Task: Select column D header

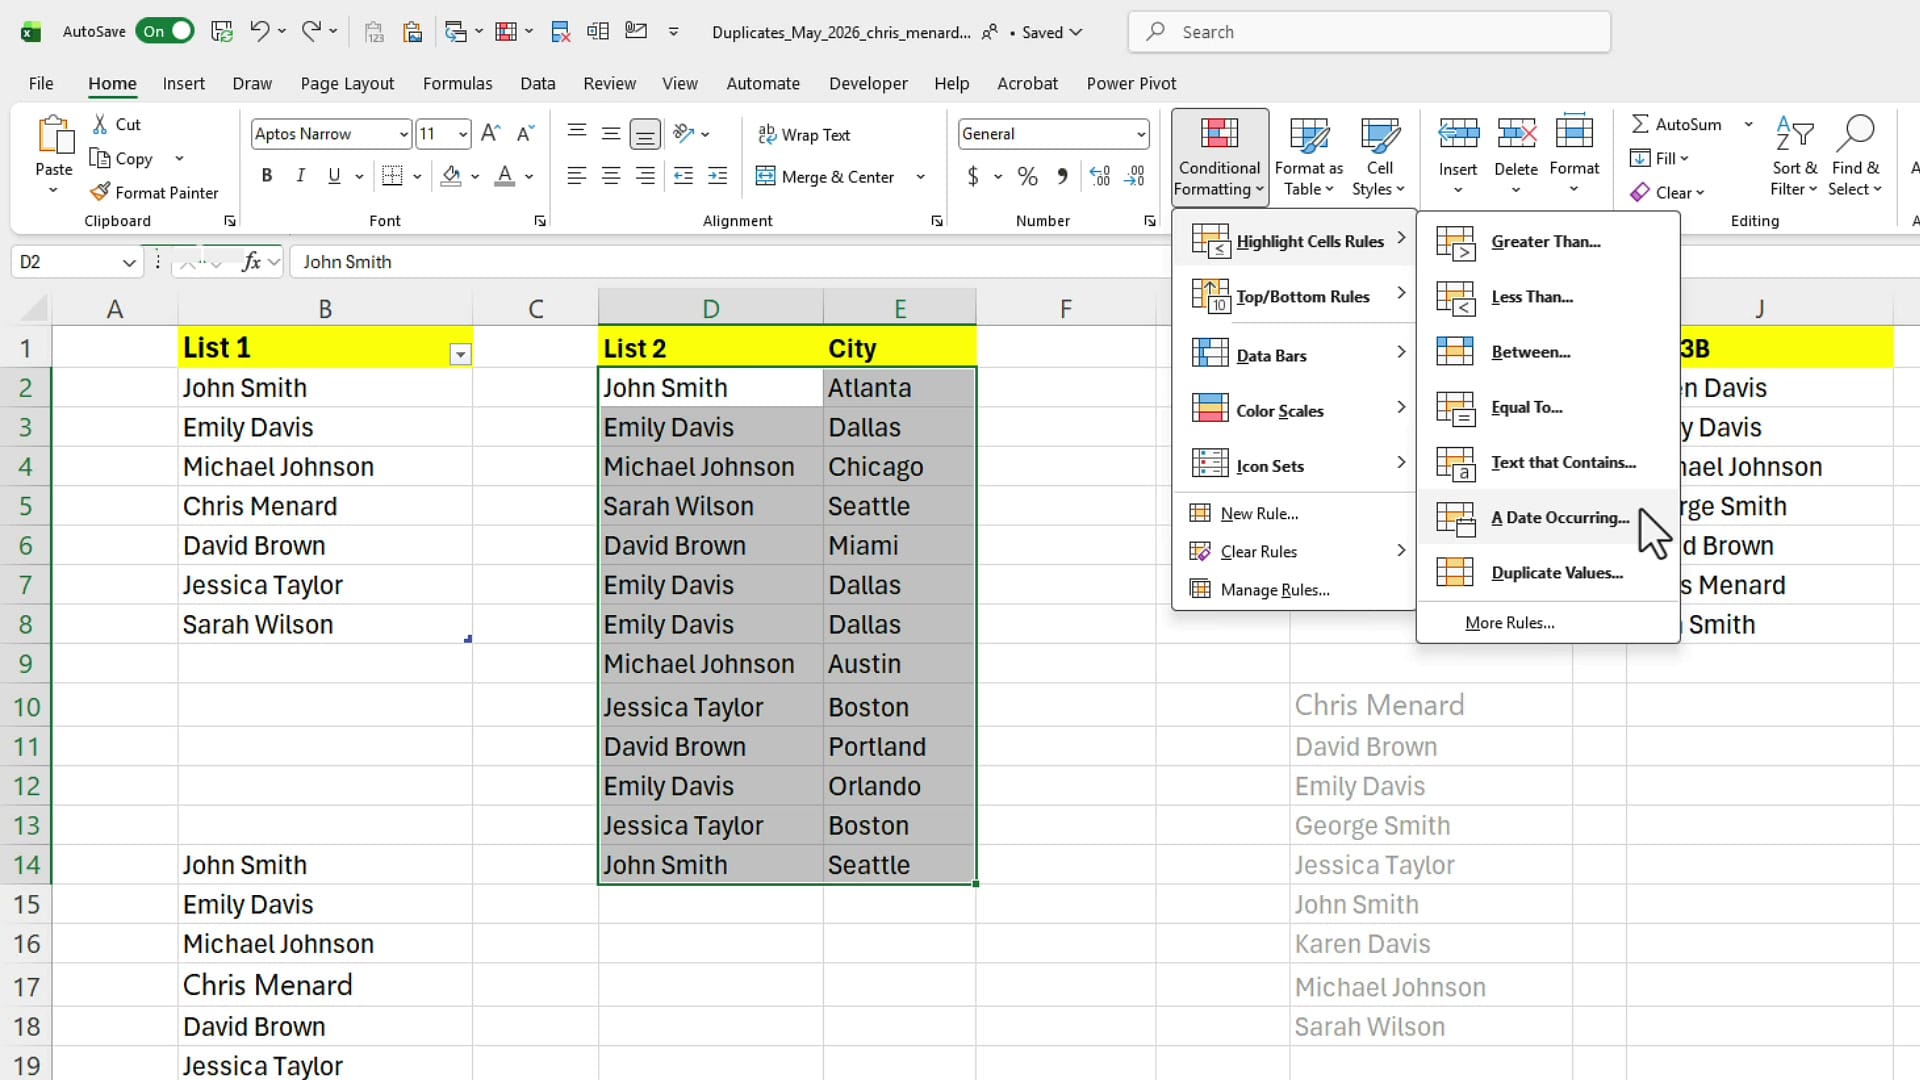Action: (710, 309)
